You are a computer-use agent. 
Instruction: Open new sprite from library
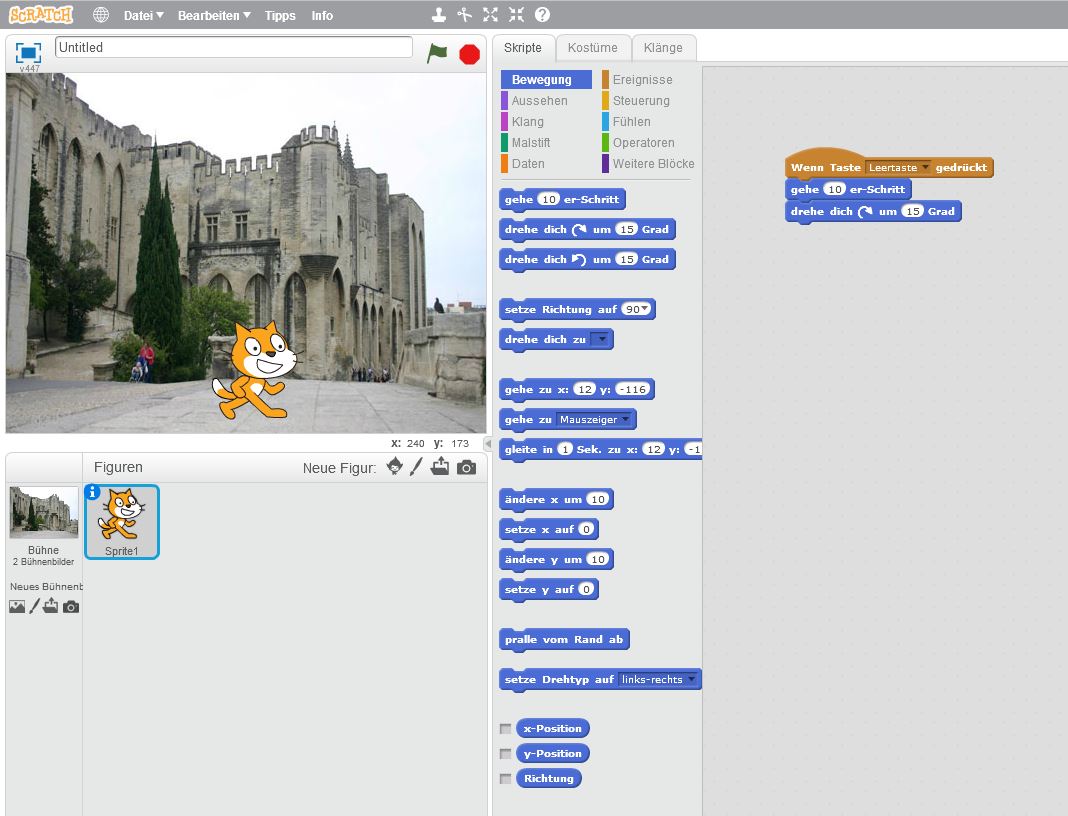pyautogui.click(x=394, y=467)
